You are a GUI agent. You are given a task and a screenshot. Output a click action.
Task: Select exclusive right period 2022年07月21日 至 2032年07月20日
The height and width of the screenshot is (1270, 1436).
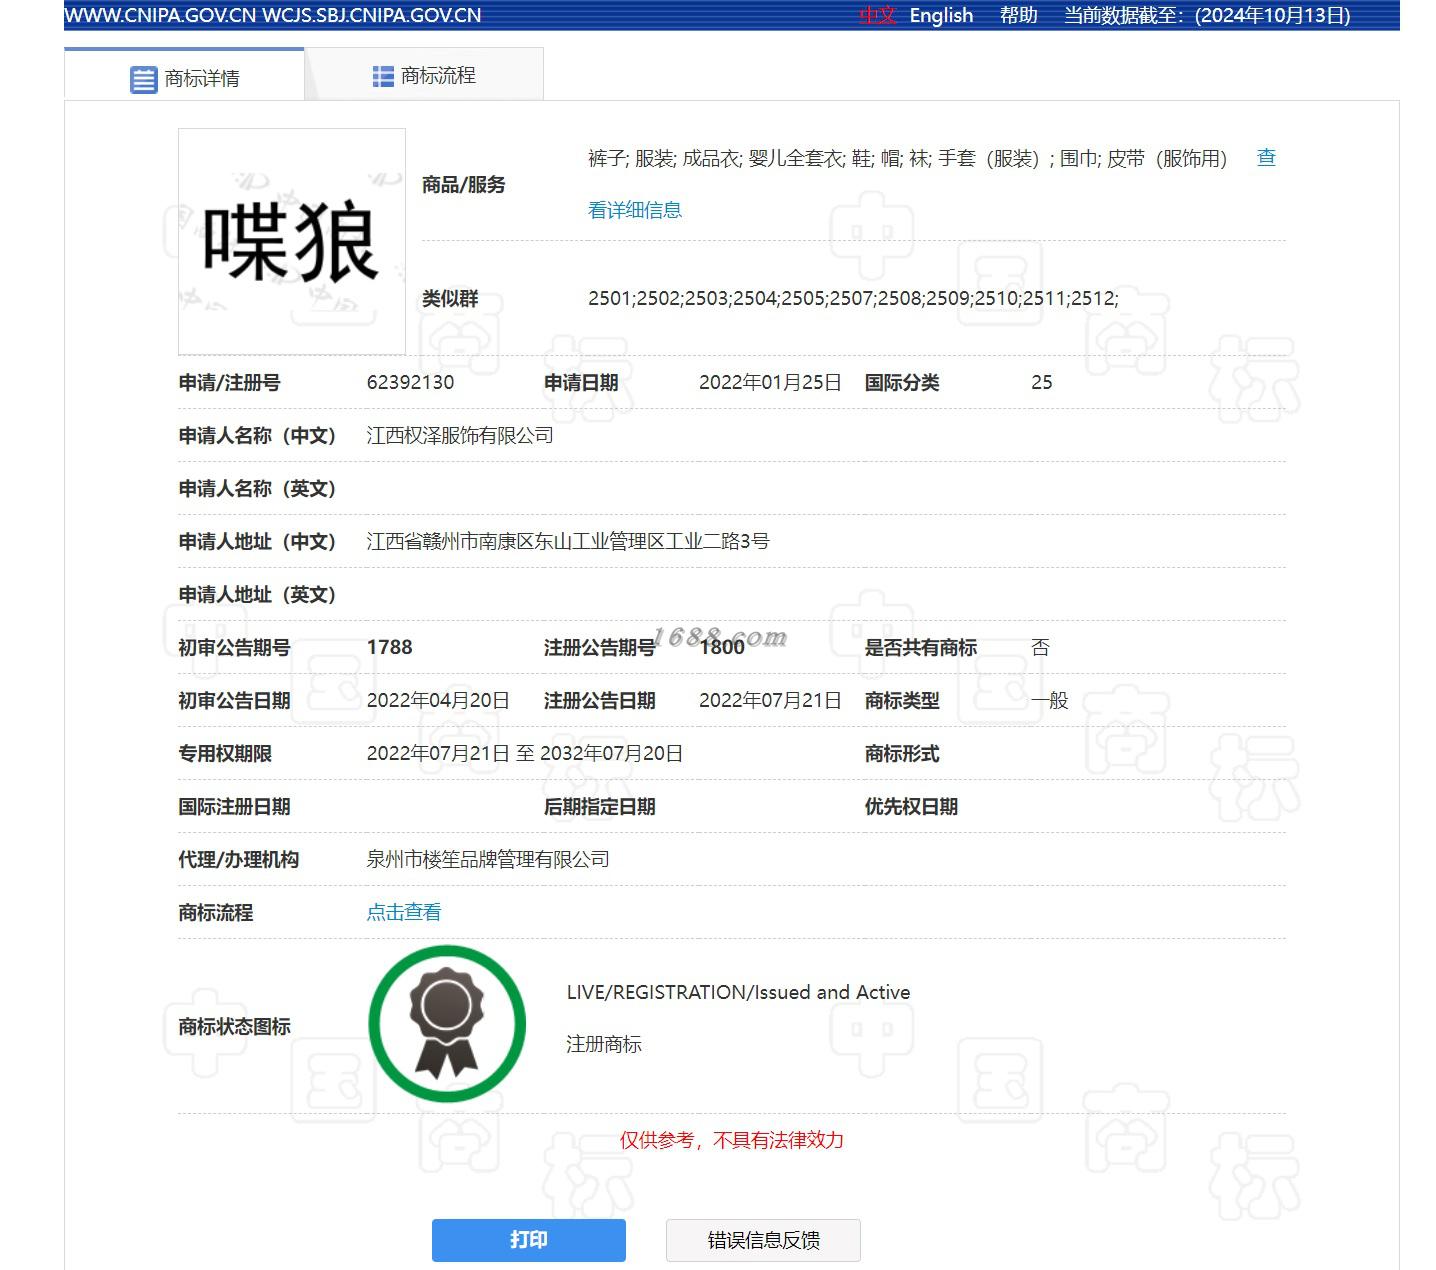(525, 753)
